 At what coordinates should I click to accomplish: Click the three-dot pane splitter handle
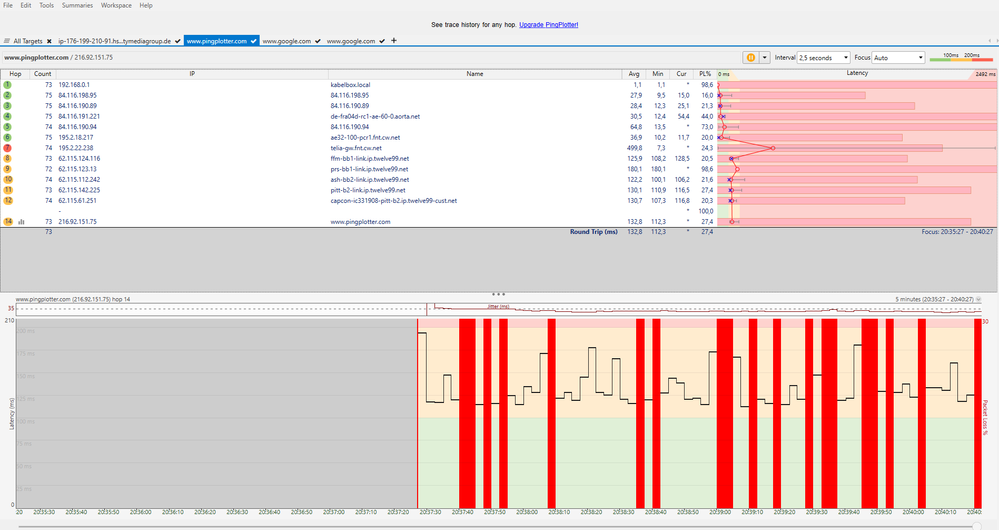point(499,294)
